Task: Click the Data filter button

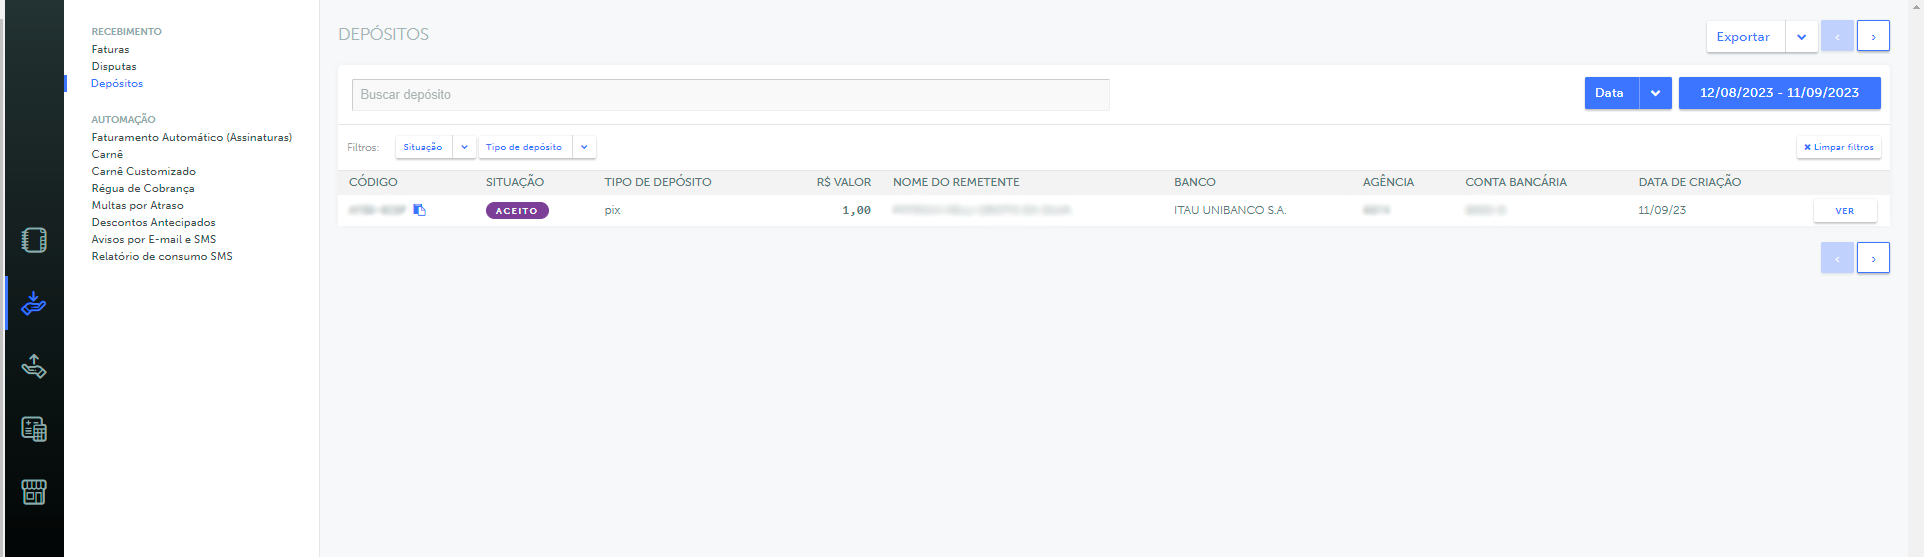Action: click(x=1612, y=93)
